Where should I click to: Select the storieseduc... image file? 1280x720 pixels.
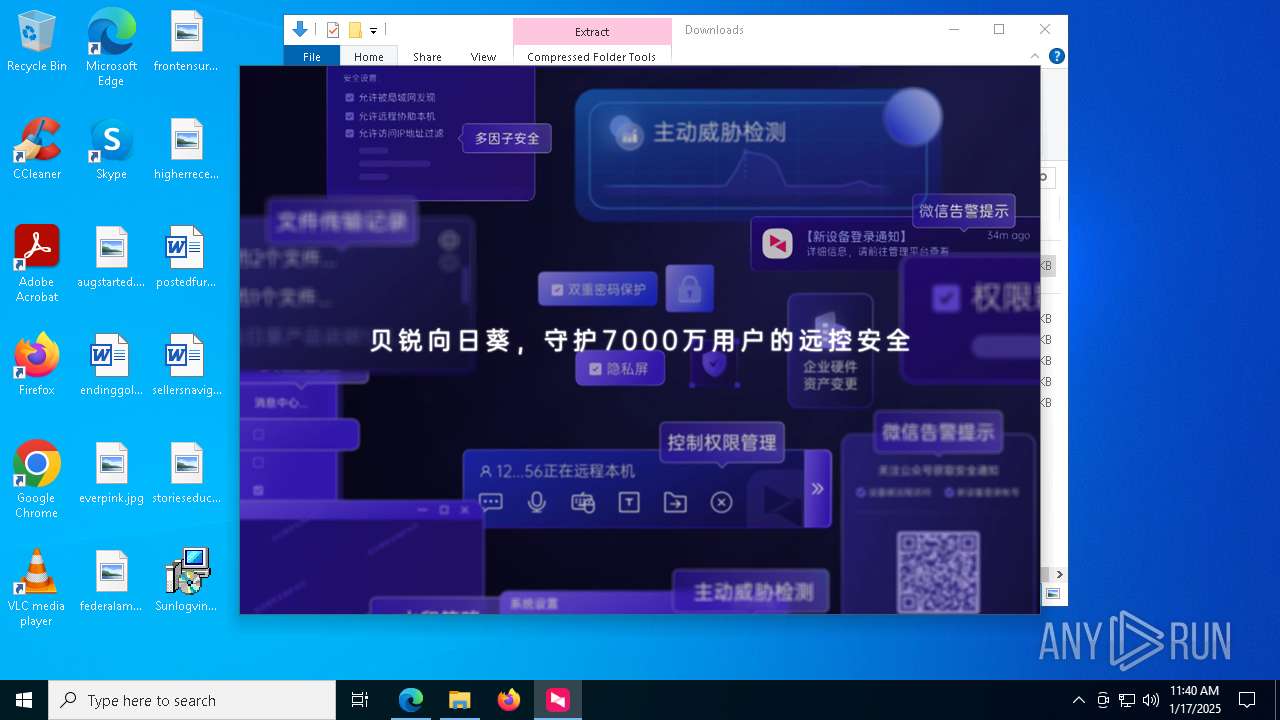tap(186, 474)
